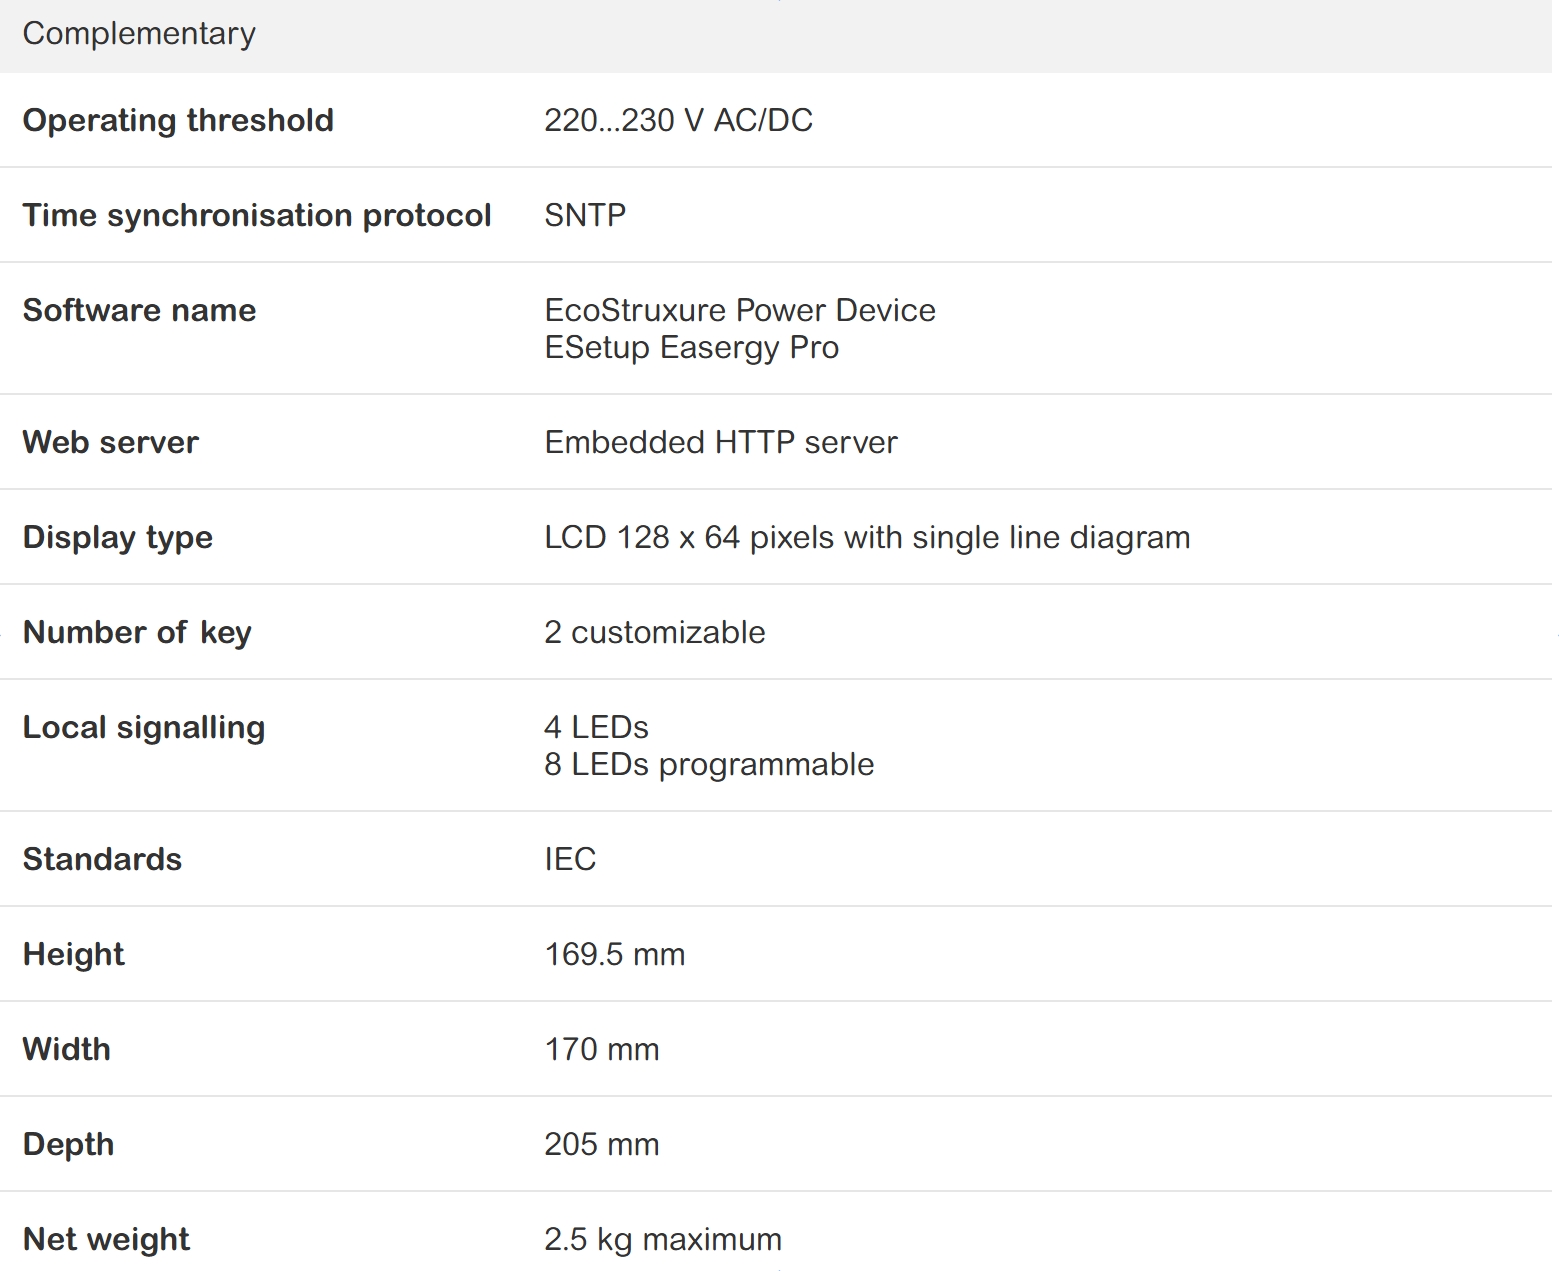Click the Embedded HTTP server value

tap(720, 442)
